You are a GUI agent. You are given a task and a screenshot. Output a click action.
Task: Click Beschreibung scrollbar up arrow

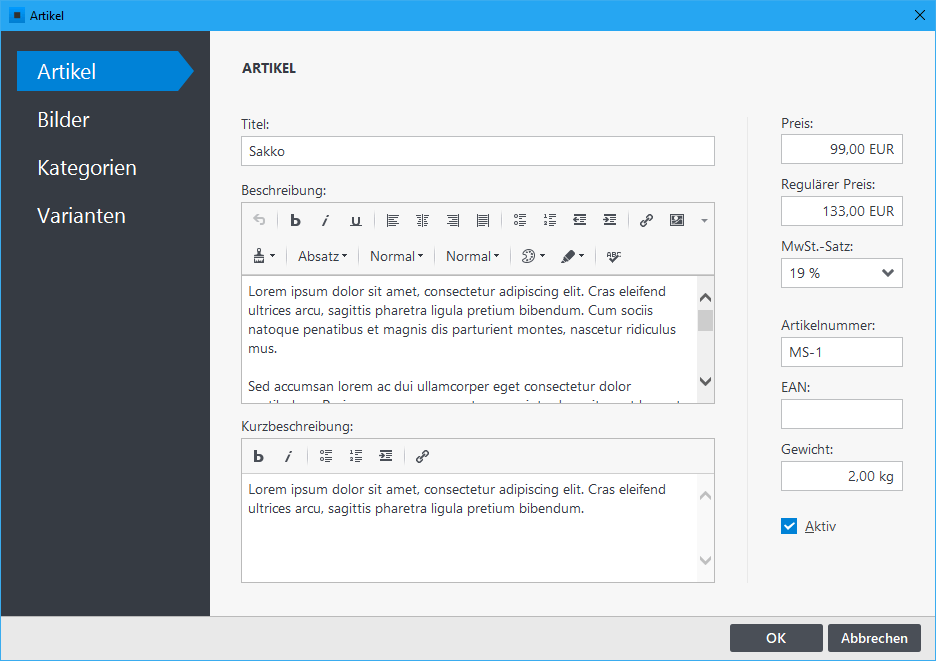point(705,297)
